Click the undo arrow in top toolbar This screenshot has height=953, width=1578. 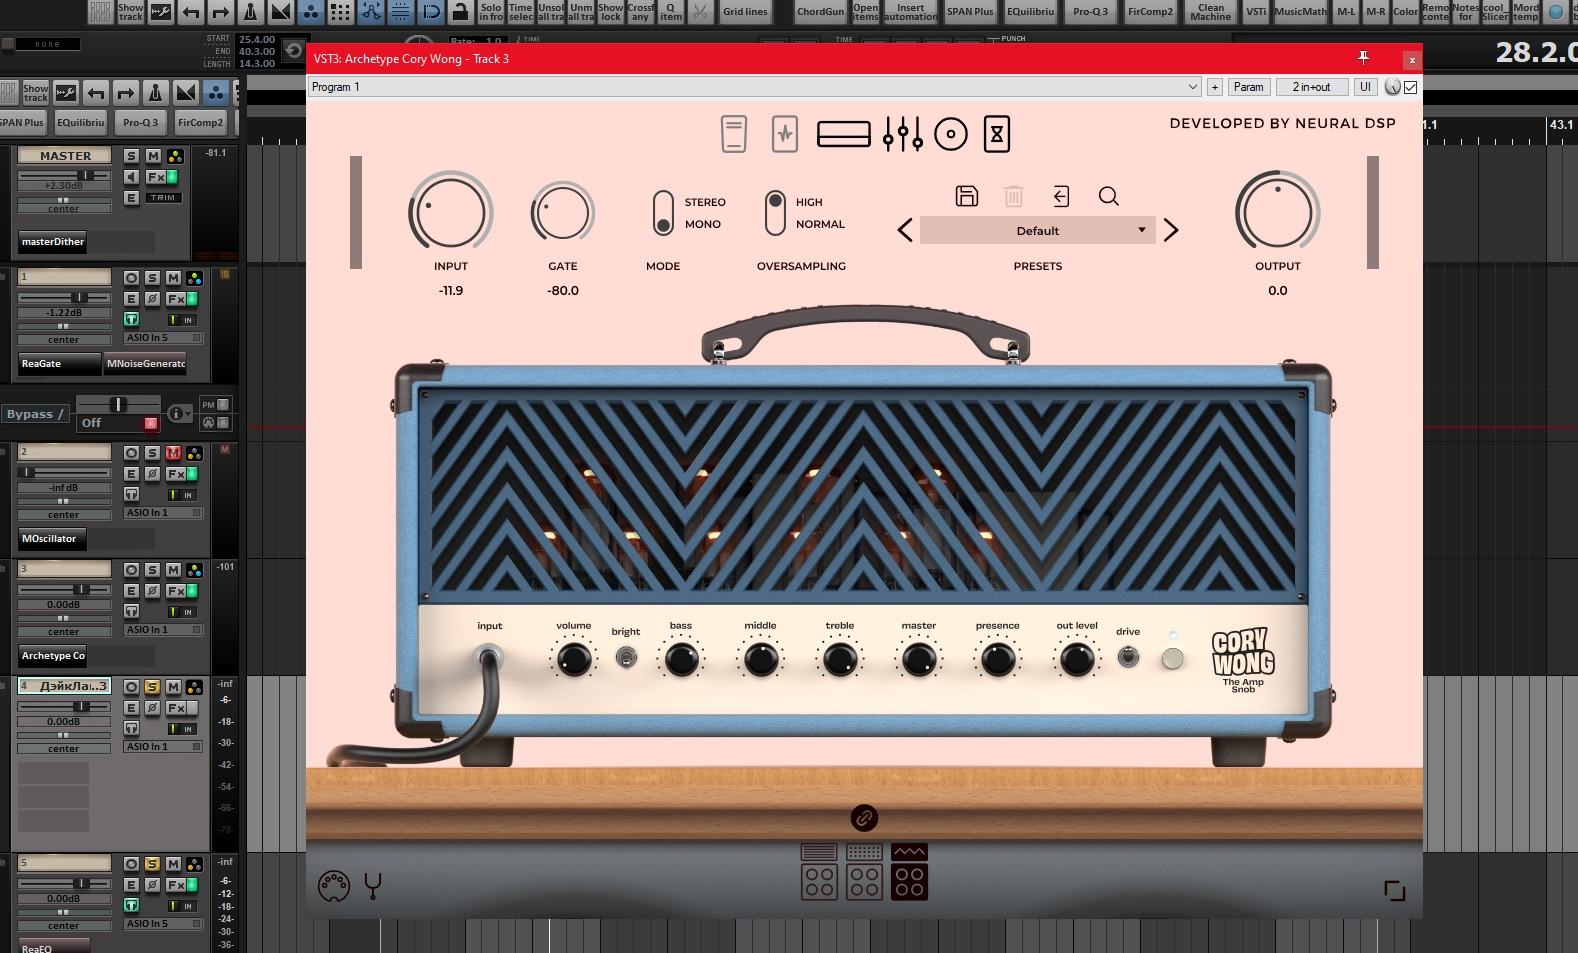(x=190, y=12)
